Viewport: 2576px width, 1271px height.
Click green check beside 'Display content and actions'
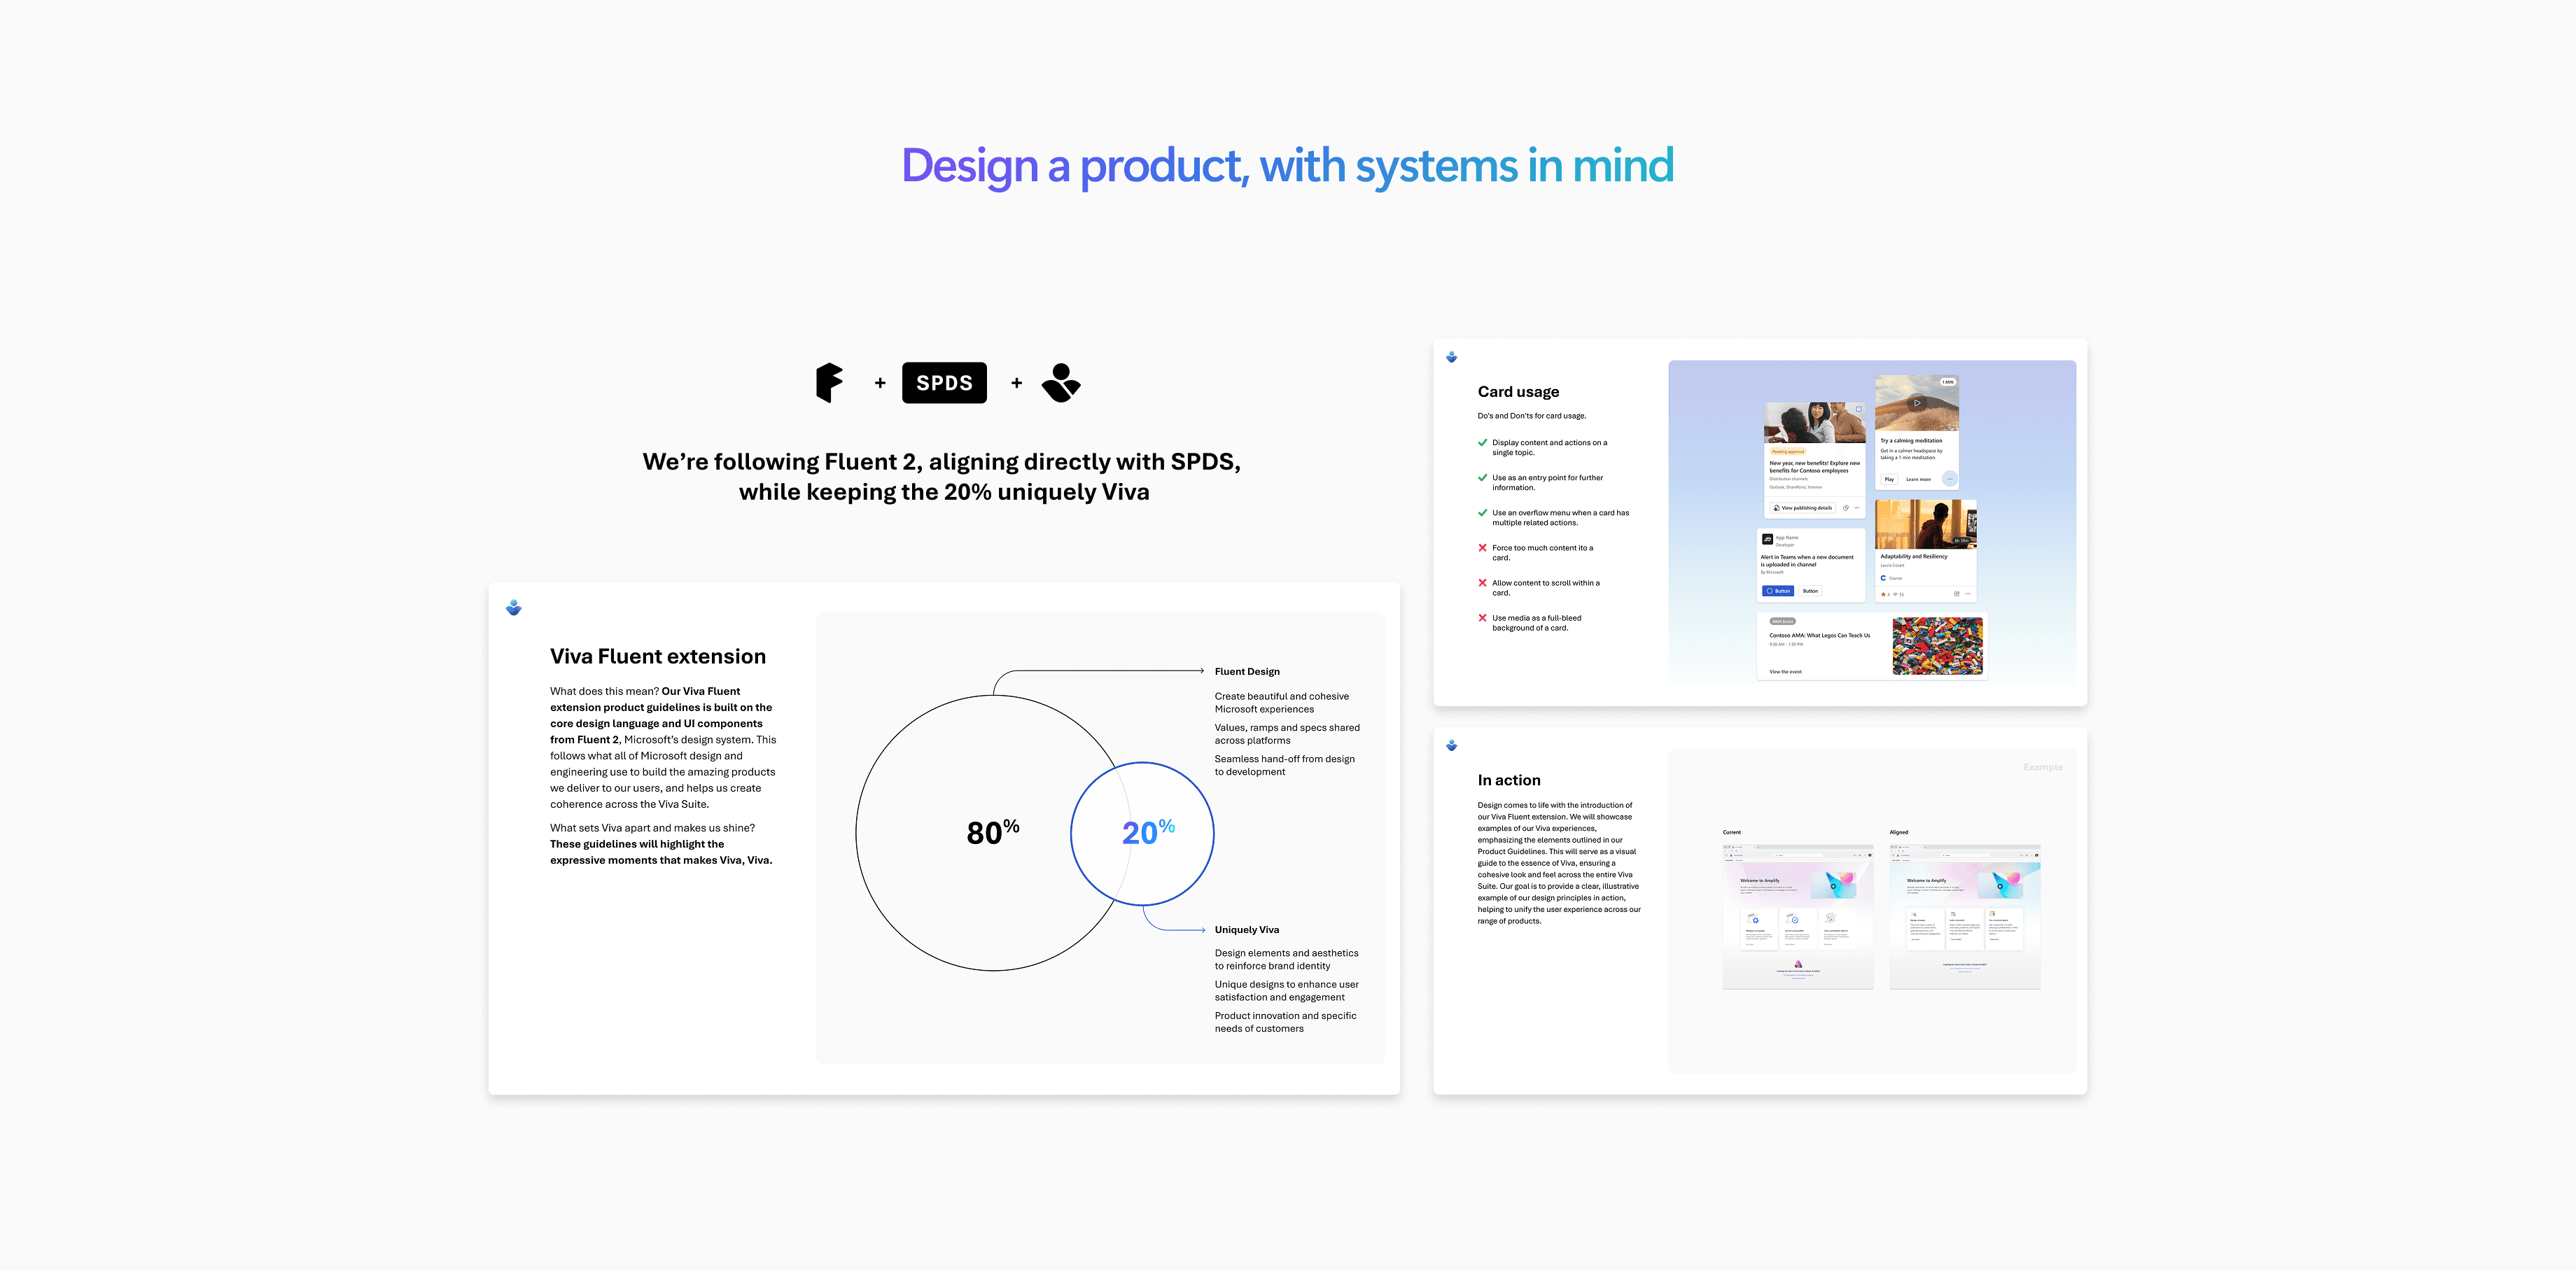point(1482,442)
